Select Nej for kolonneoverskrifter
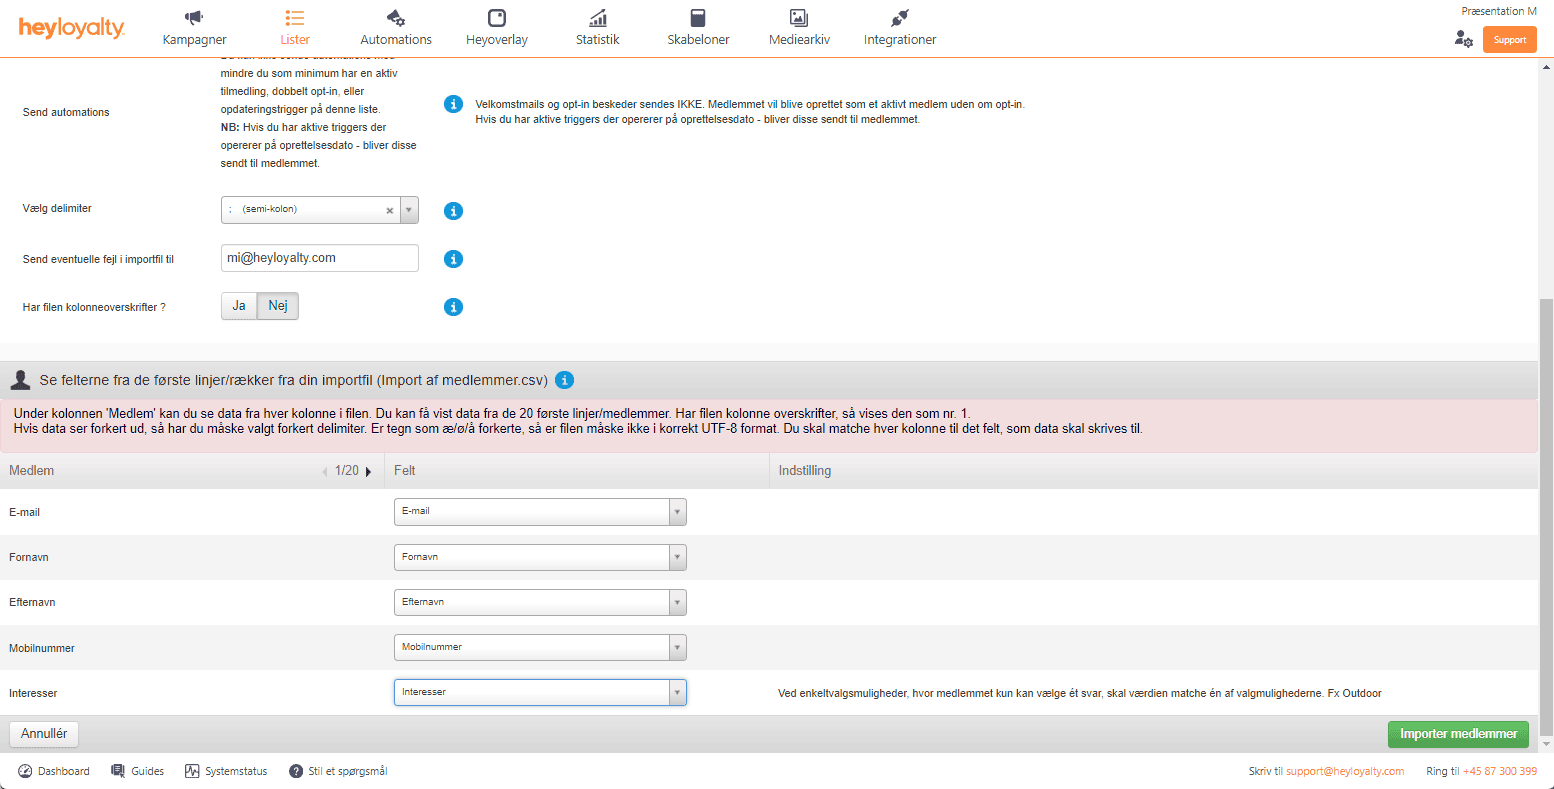Screen dimensions: 1554x789 [x=277, y=306]
